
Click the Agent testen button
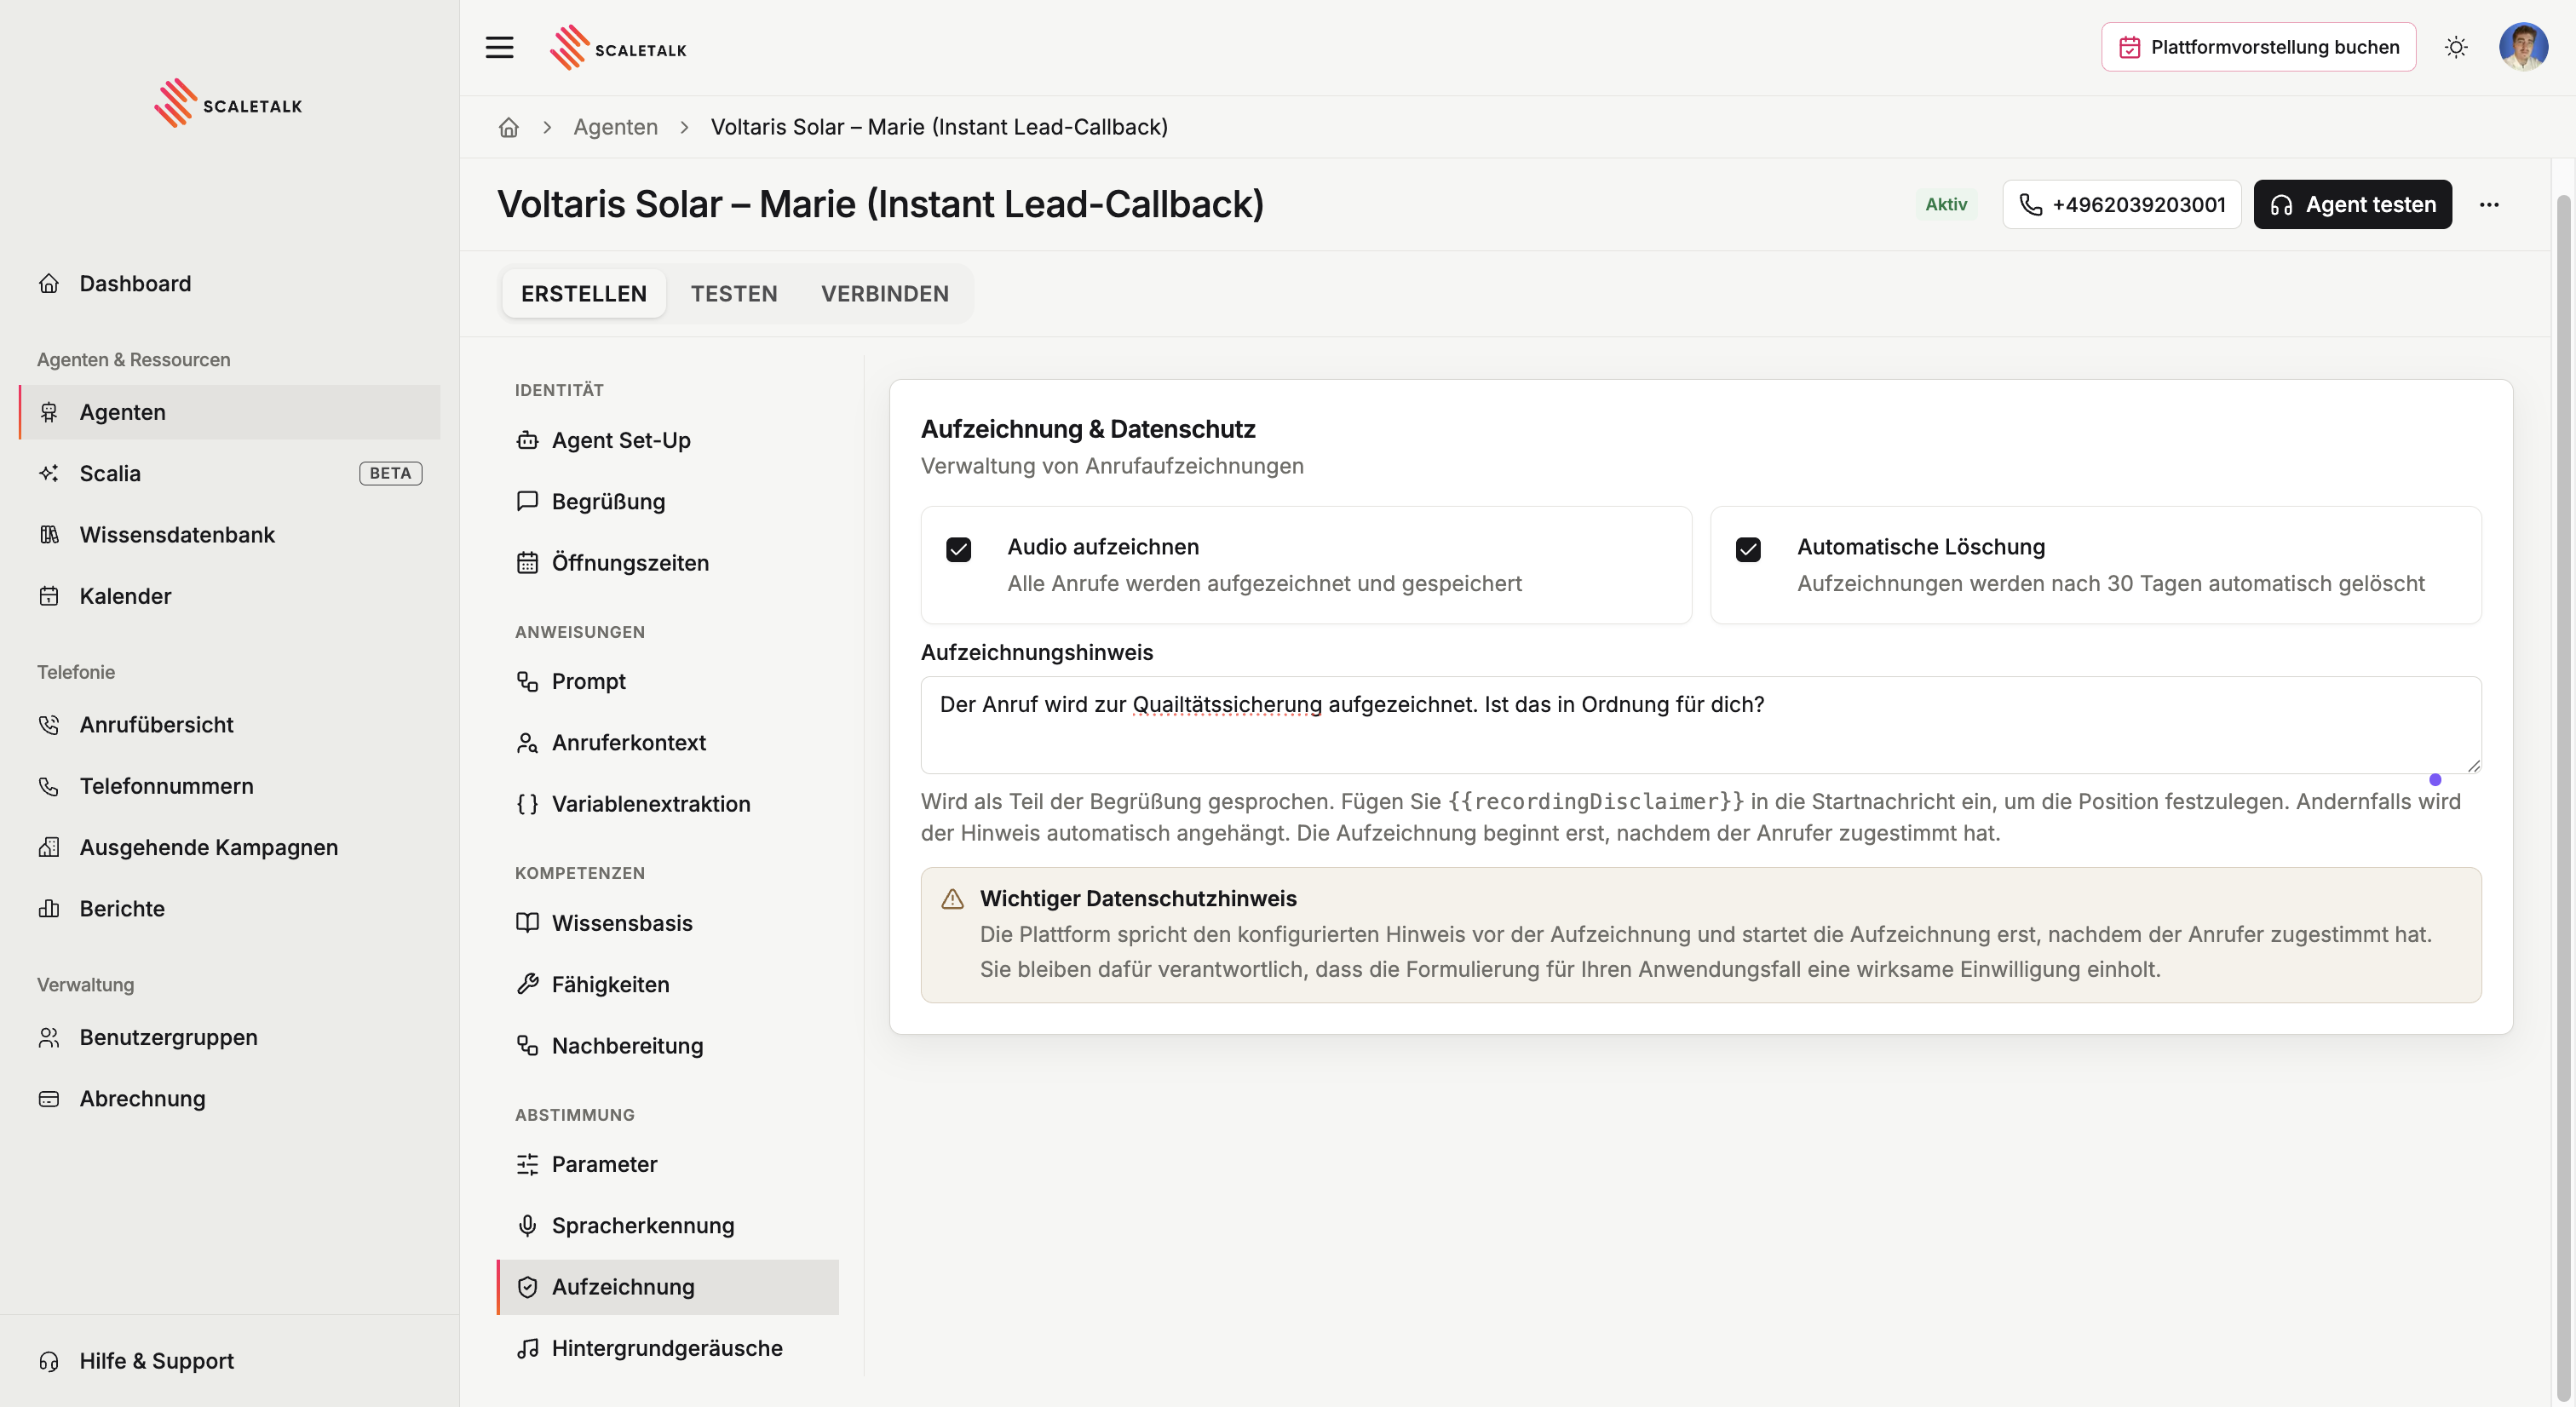2352,204
